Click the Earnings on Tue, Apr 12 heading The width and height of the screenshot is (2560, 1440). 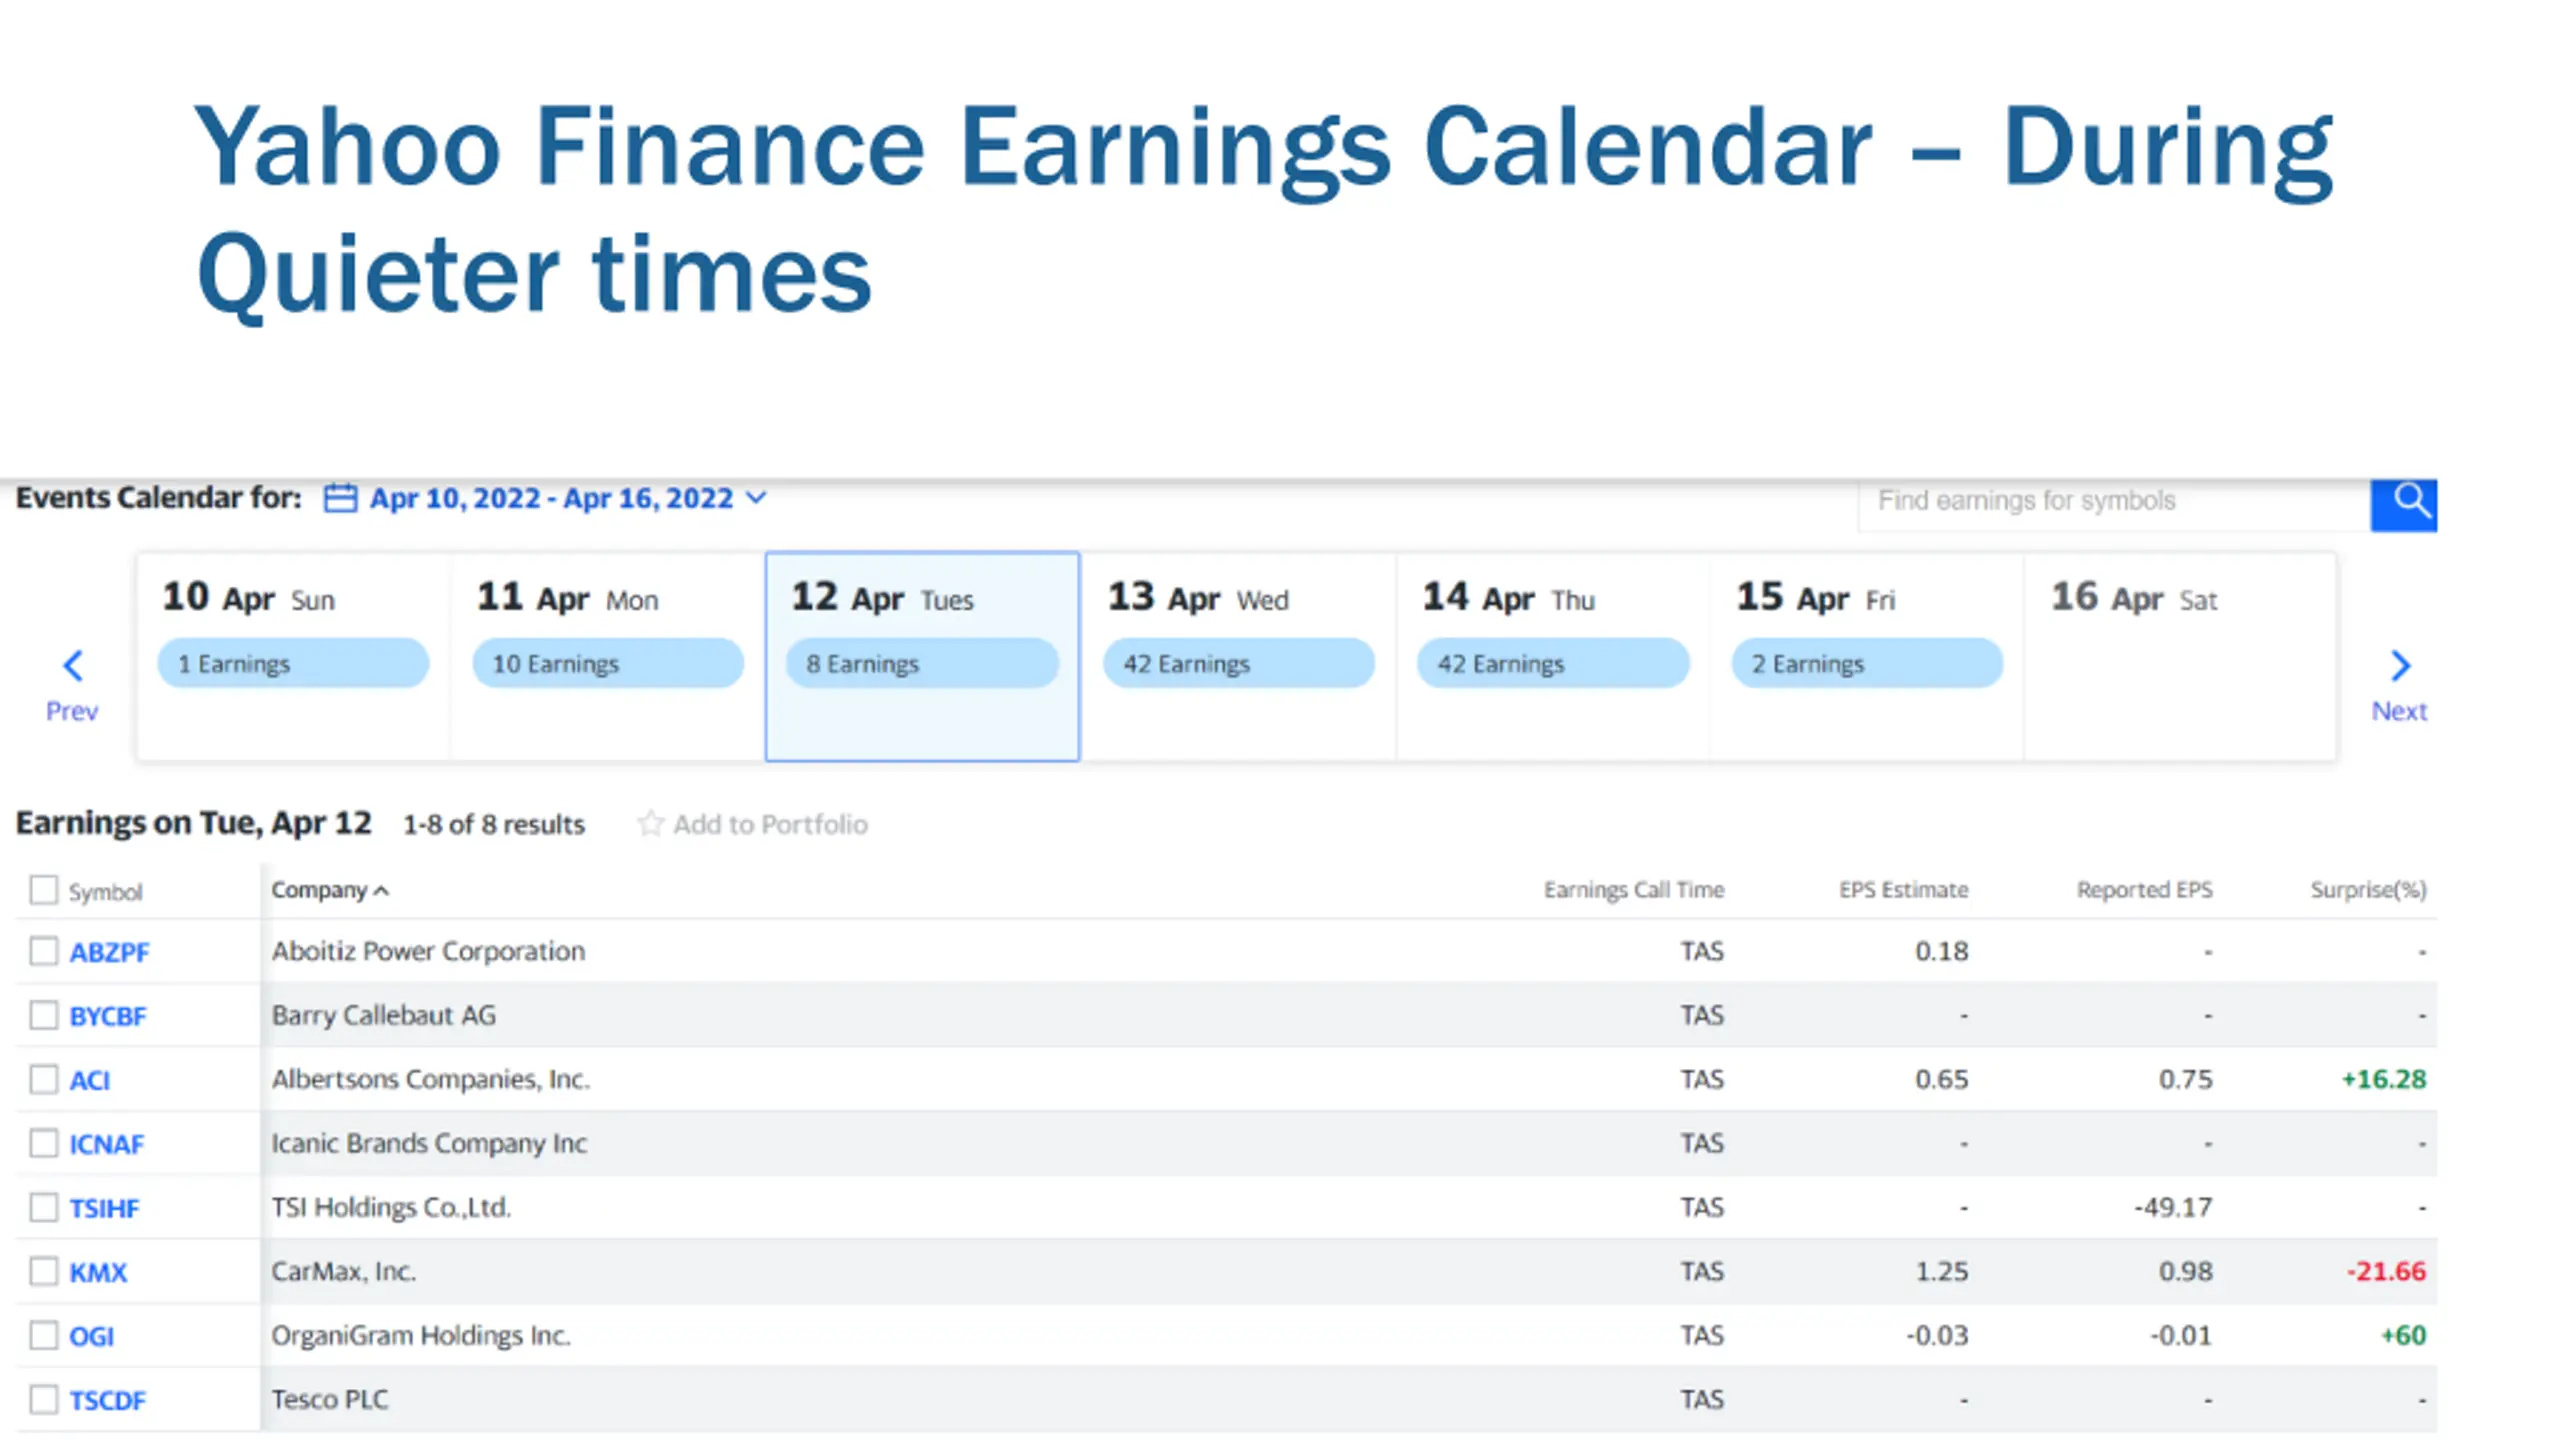(194, 823)
